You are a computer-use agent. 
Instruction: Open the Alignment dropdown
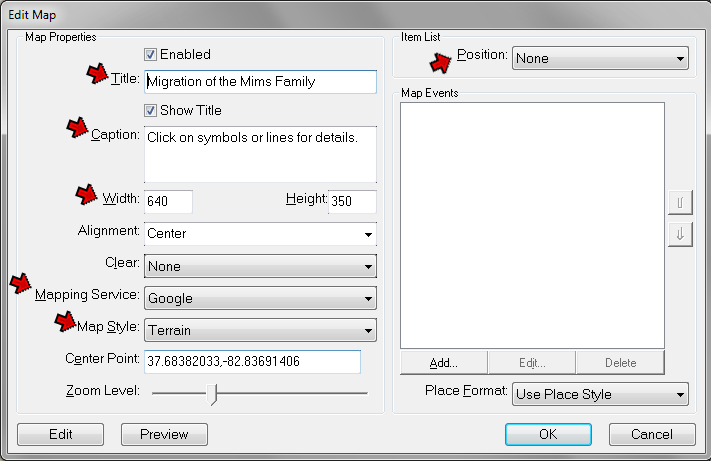click(260, 234)
